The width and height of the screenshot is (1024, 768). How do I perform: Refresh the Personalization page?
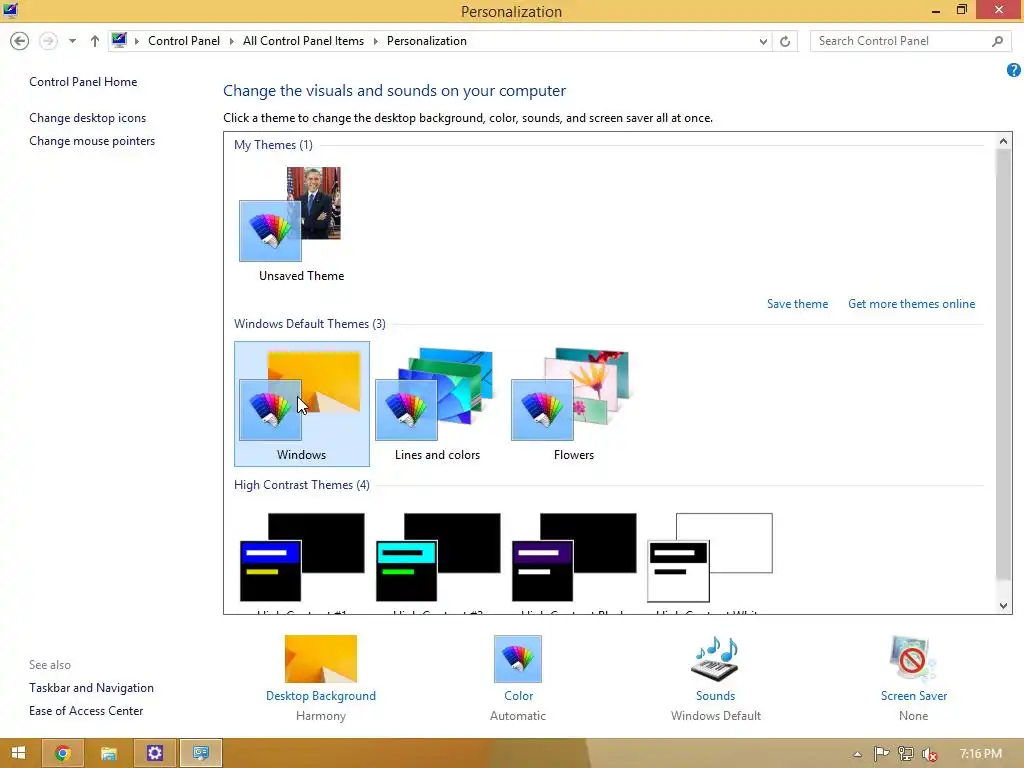785,42
